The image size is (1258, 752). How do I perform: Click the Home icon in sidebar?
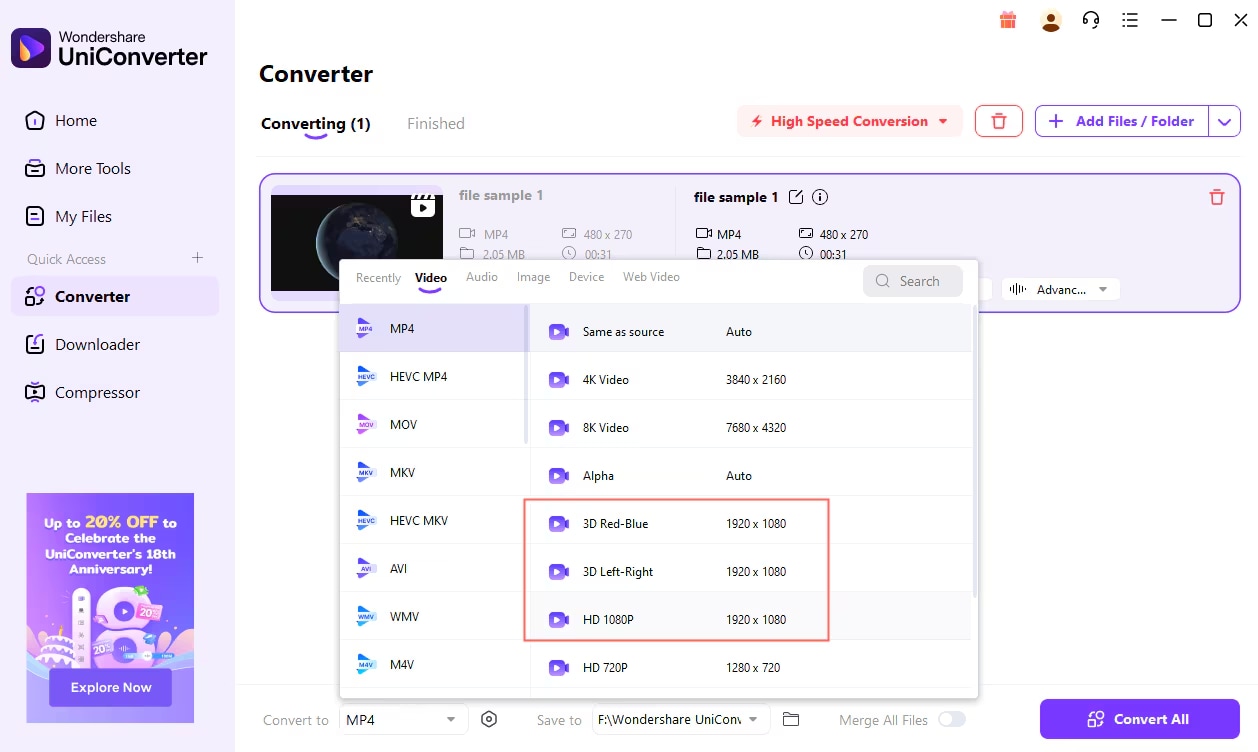[x=35, y=120]
